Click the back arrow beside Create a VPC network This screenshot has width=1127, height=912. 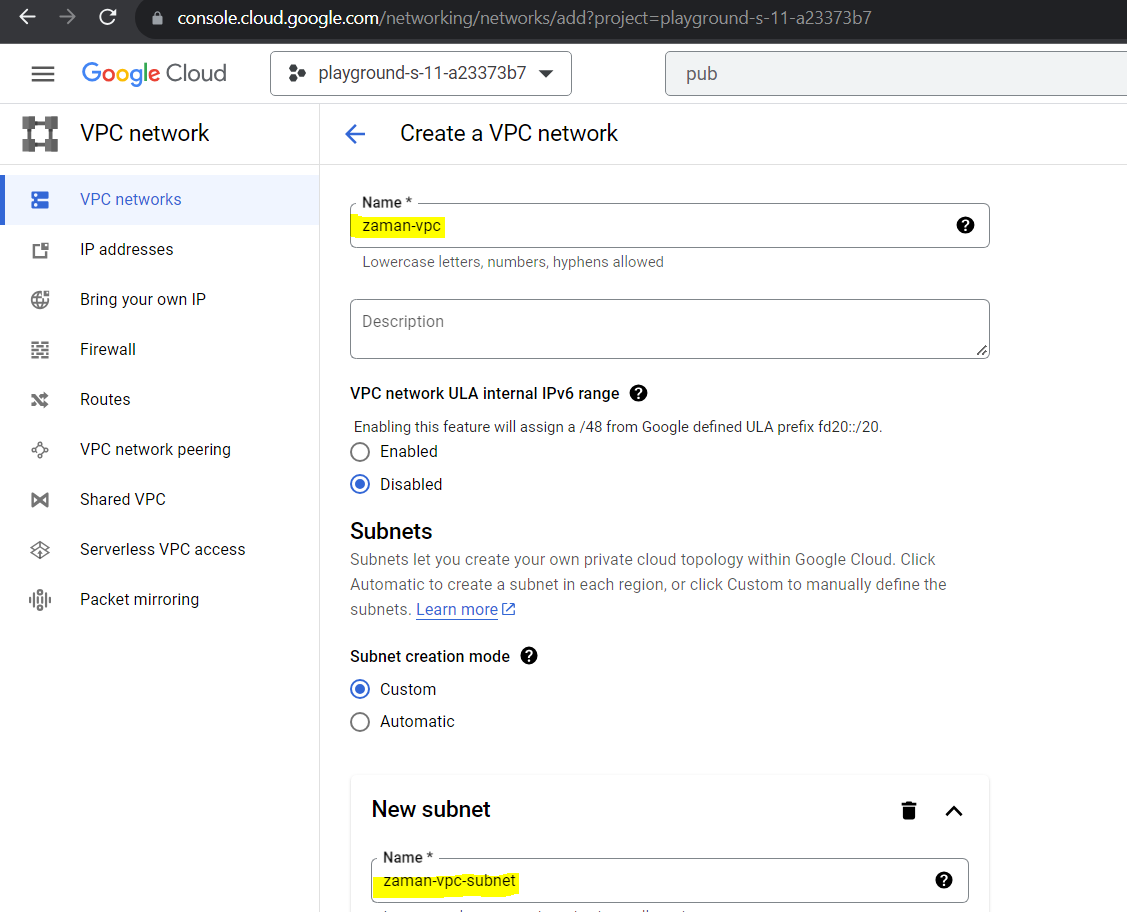(x=355, y=134)
